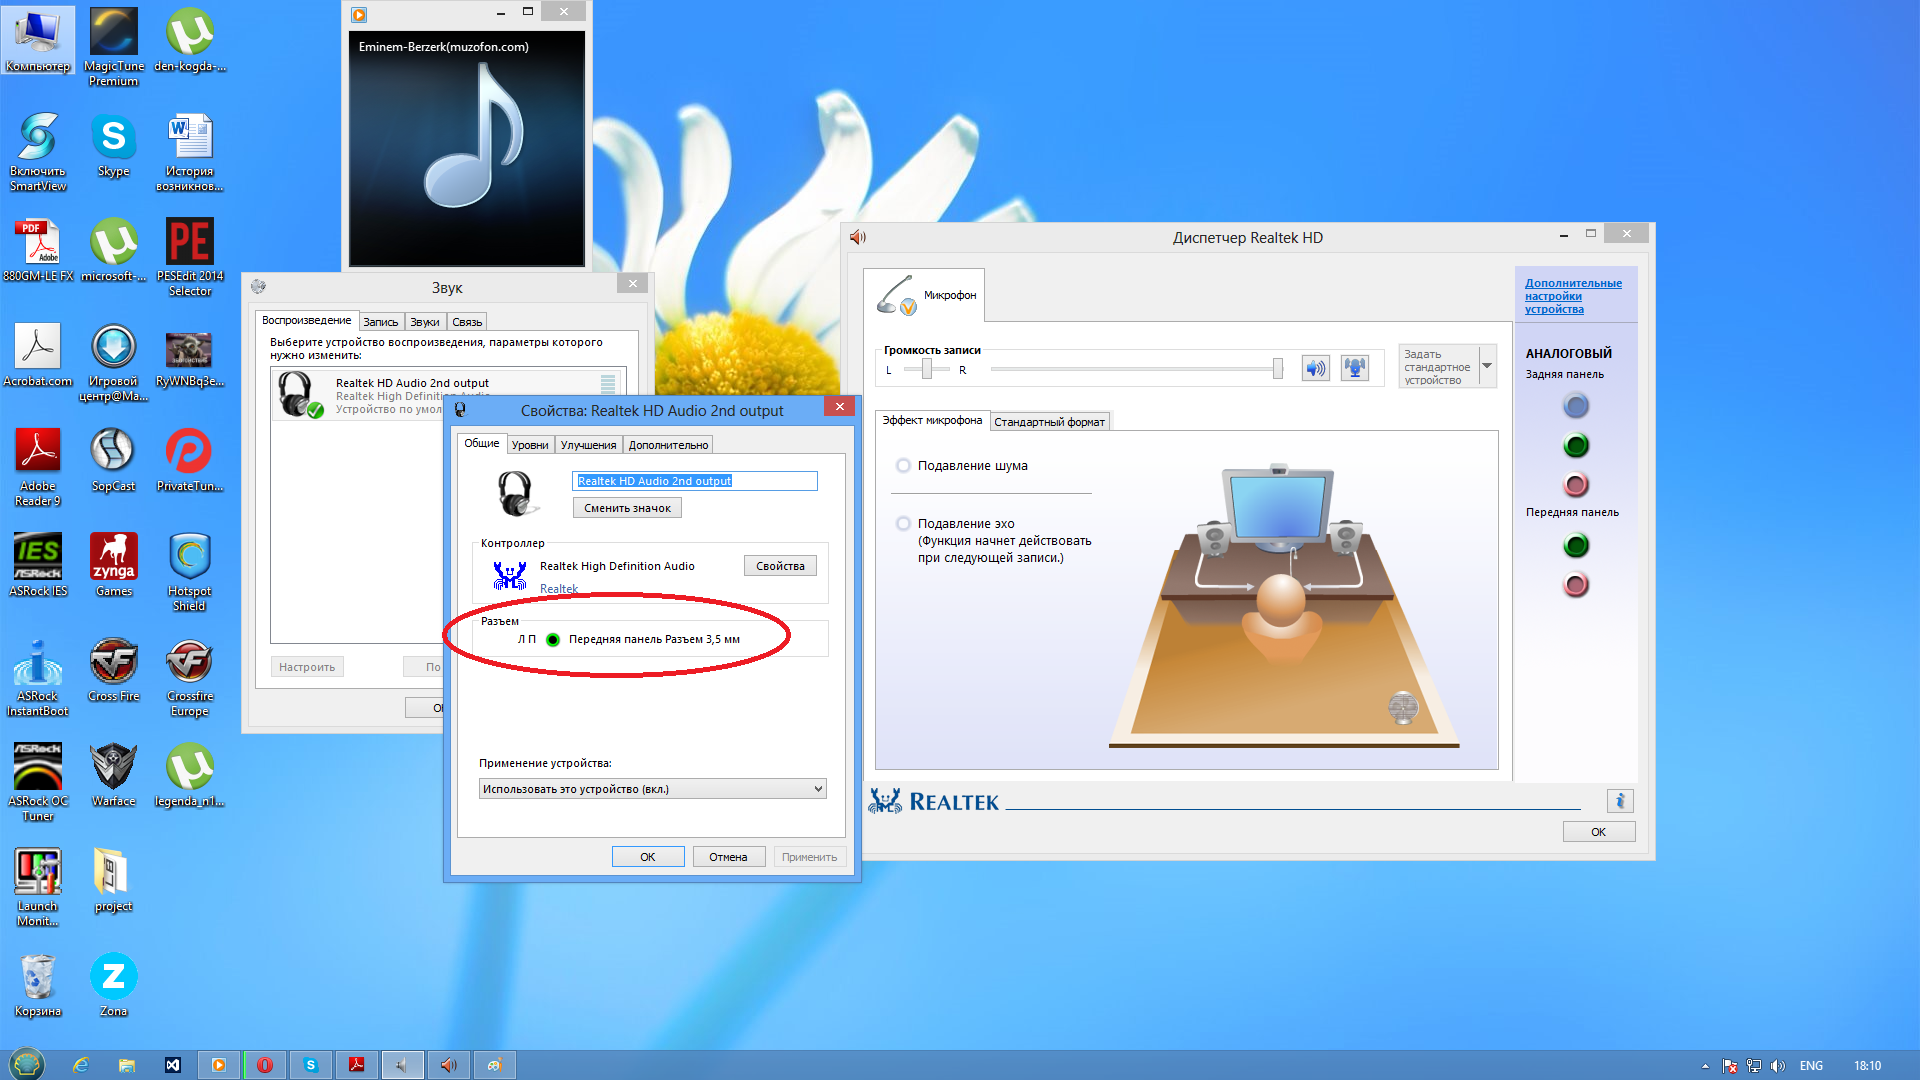Click system tray volume icon
Viewport: 1920px width, 1080px height.
1777,1066
